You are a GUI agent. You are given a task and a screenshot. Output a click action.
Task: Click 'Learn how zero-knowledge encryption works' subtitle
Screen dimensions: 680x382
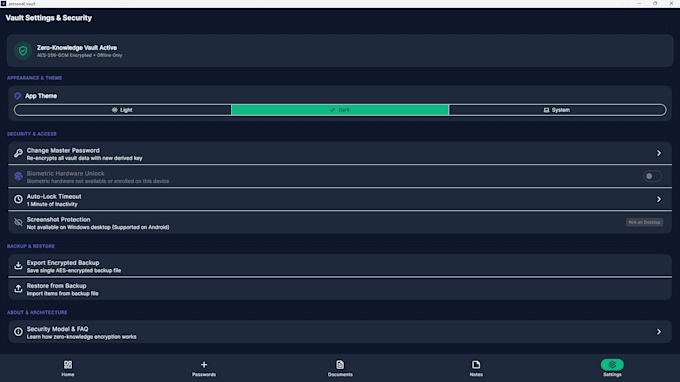82,337
